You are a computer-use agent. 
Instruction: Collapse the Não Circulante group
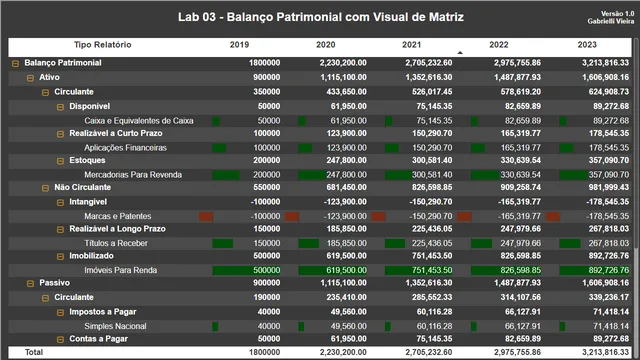point(45,188)
